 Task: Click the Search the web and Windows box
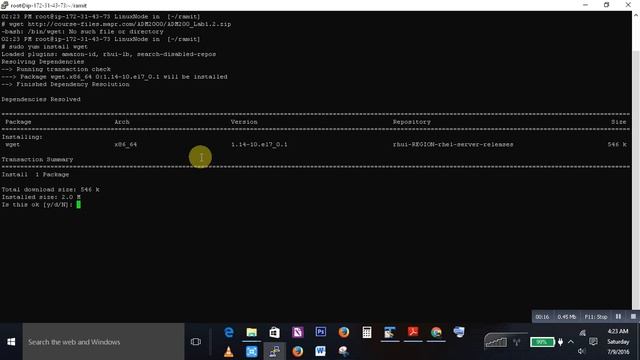pos(103,342)
